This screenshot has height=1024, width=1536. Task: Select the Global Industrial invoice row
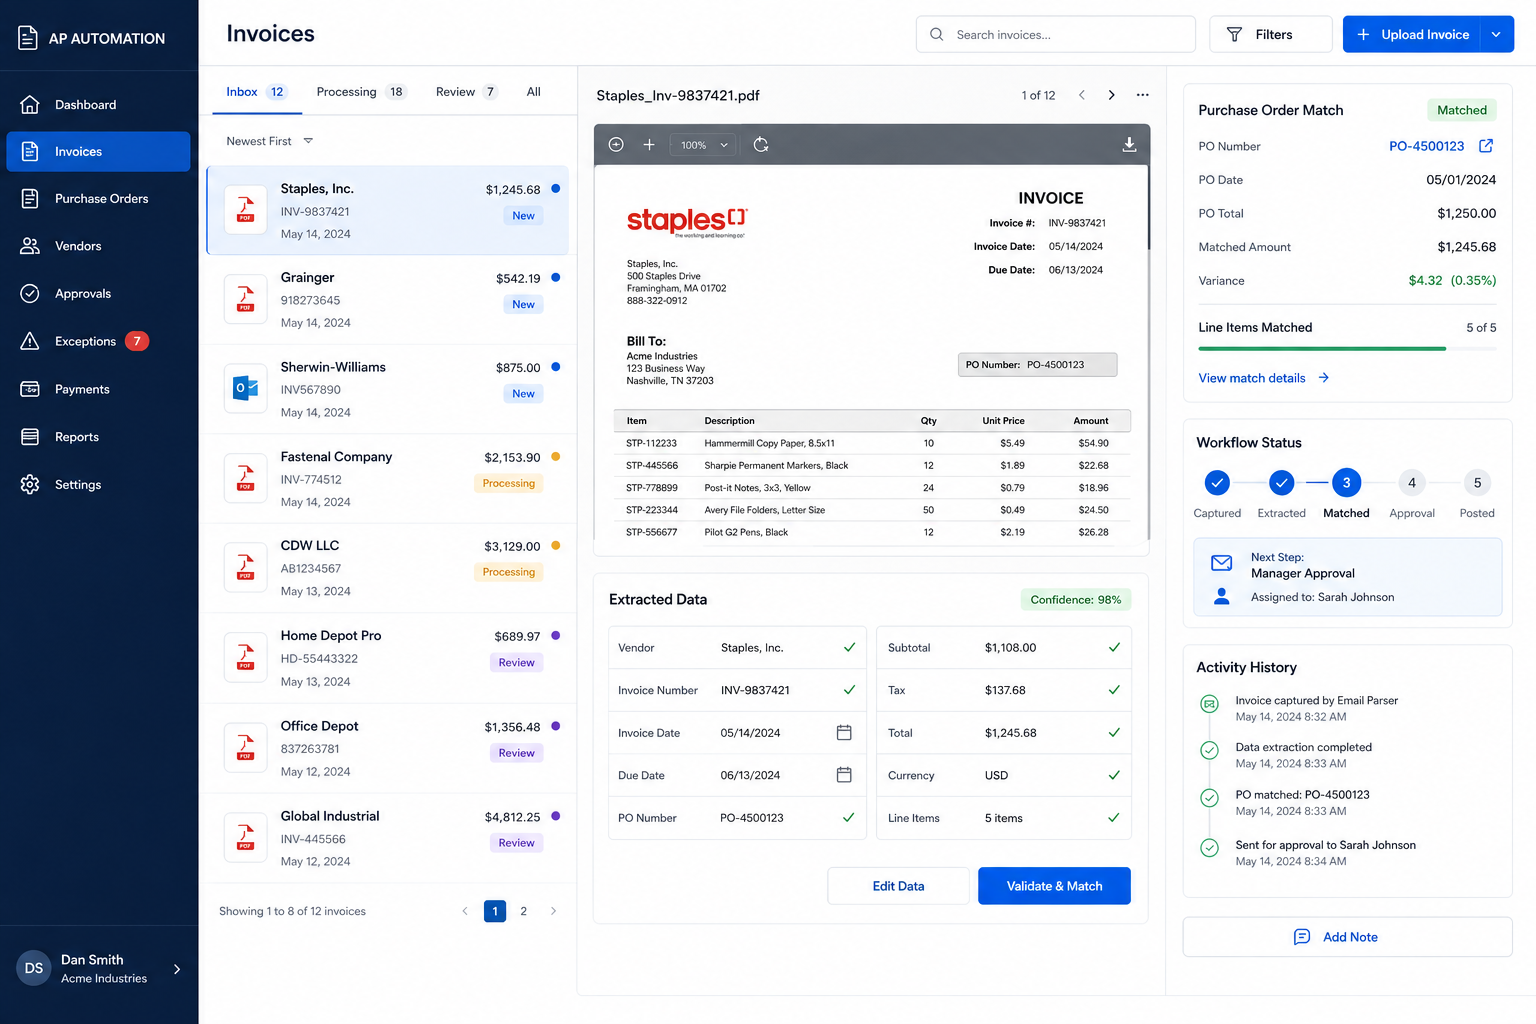click(388, 838)
